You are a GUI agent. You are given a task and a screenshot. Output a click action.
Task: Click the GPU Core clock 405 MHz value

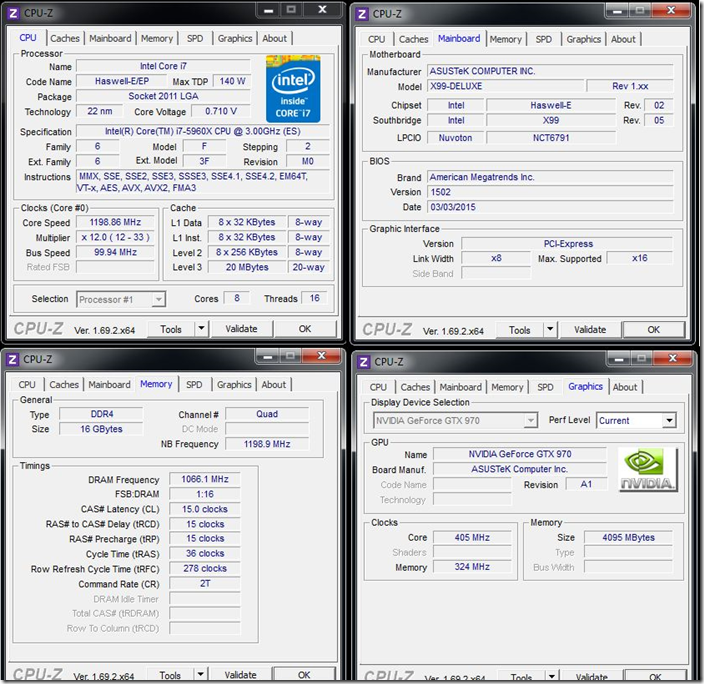472,538
